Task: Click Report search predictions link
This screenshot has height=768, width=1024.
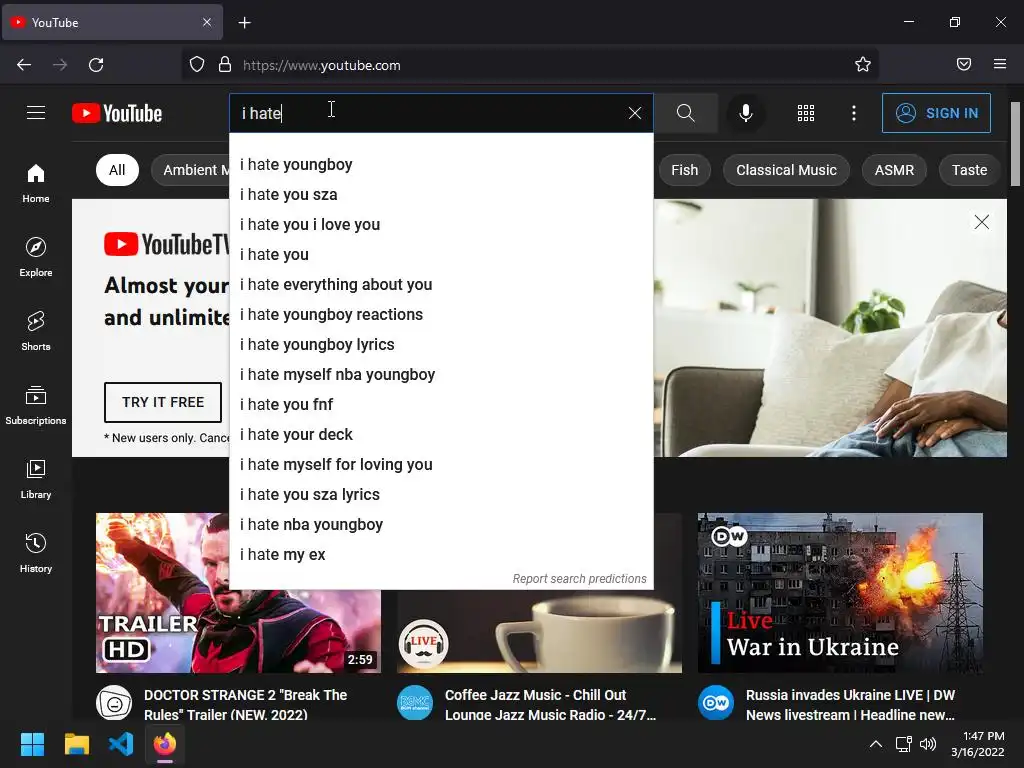Action: 579,579
